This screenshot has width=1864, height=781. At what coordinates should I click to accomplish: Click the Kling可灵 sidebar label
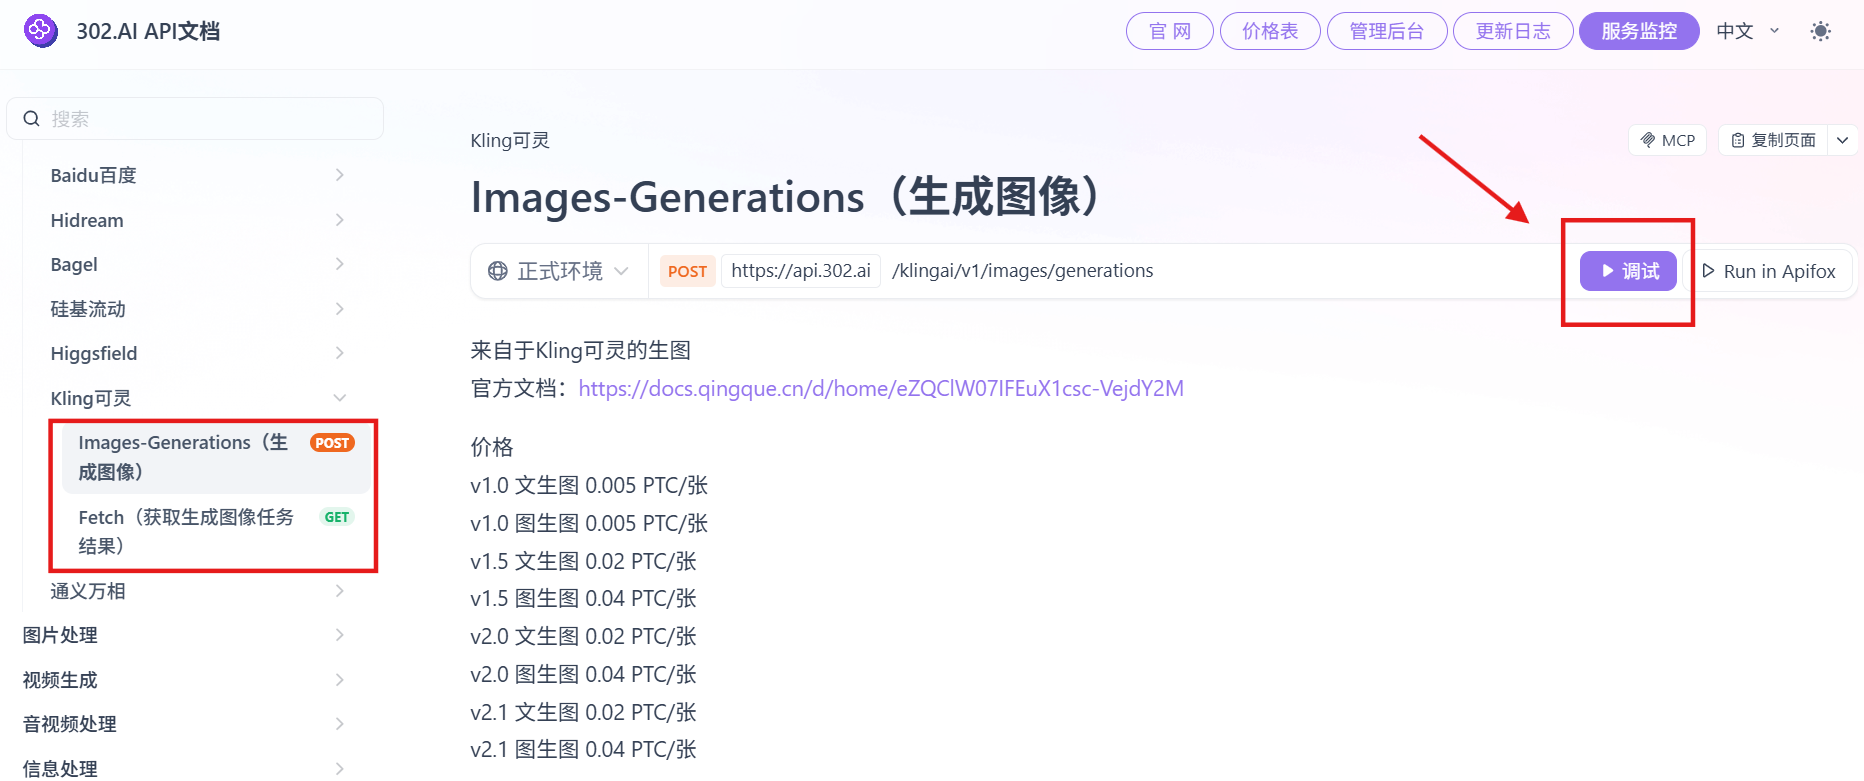pyautogui.click(x=91, y=398)
